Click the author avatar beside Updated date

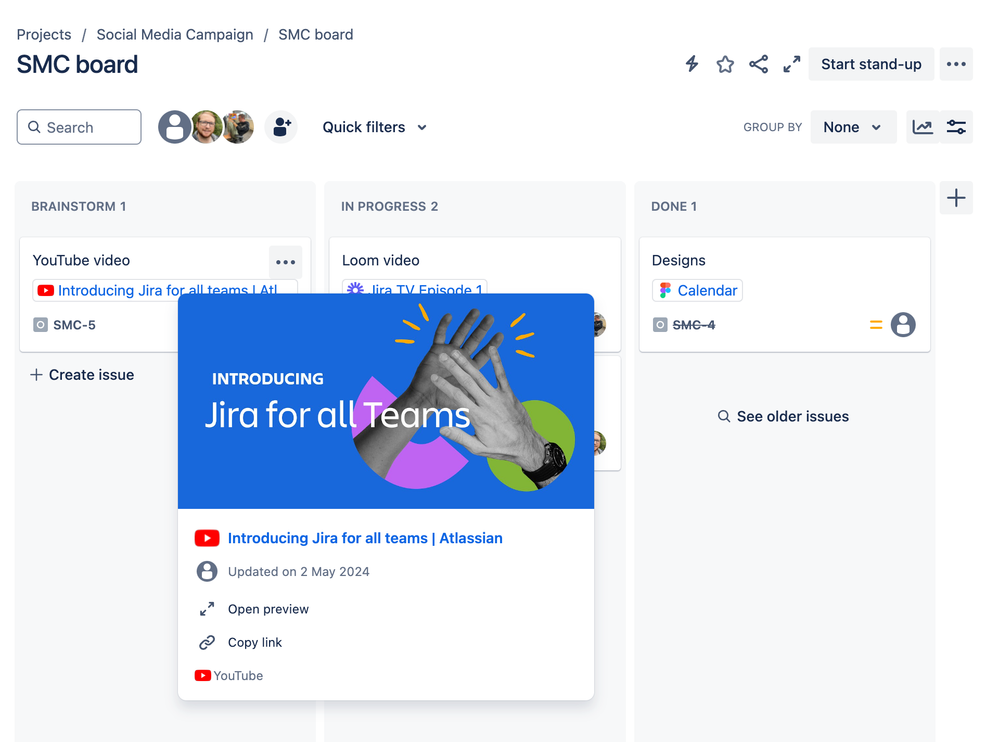point(207,571)
